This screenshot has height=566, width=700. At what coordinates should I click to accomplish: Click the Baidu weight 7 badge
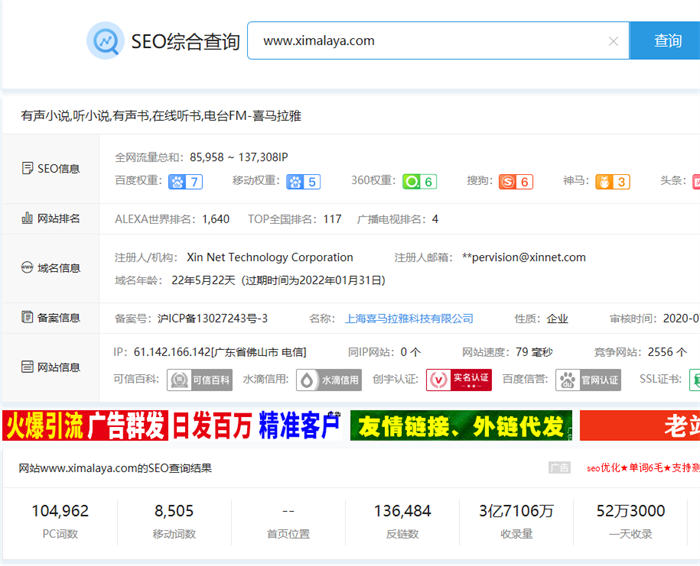[186, 181]
